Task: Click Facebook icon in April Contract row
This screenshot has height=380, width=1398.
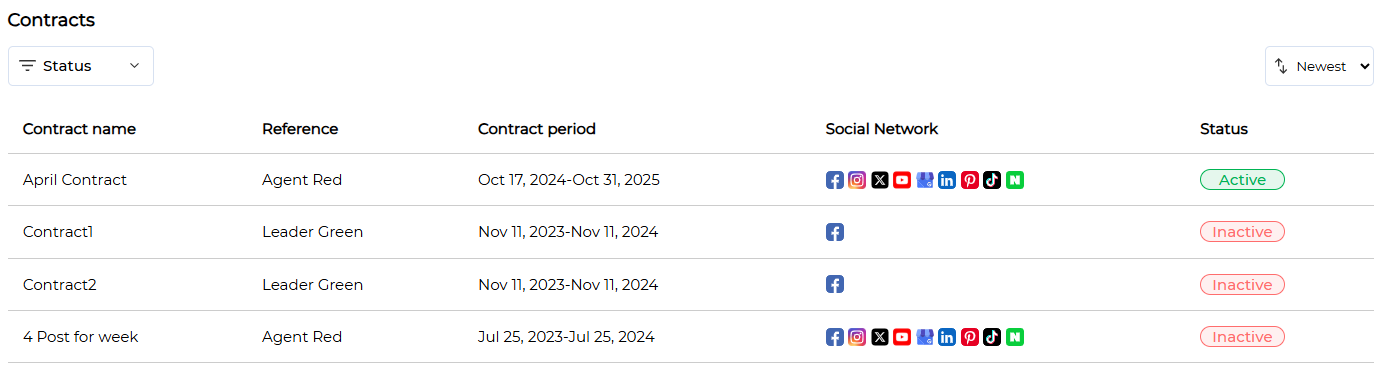Action: 835,180
